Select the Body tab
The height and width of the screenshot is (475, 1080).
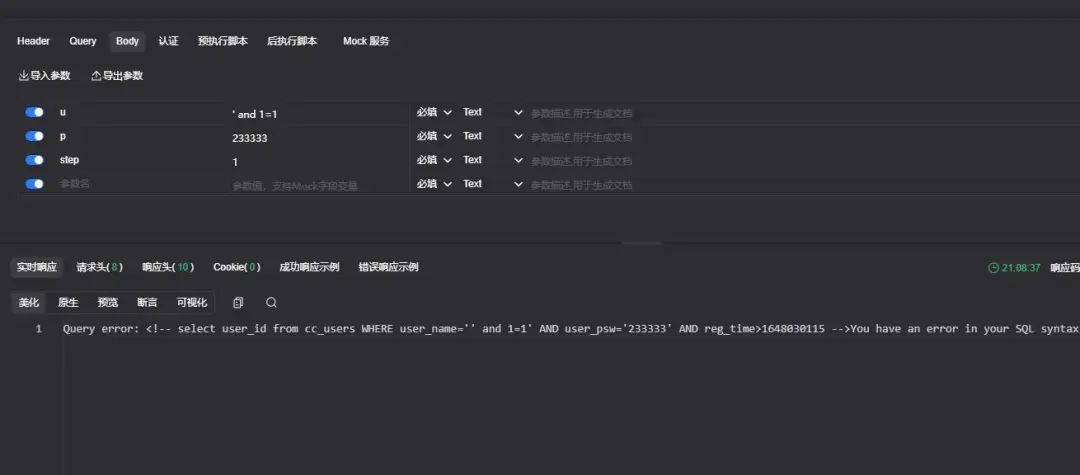click(x=127, y=41)
